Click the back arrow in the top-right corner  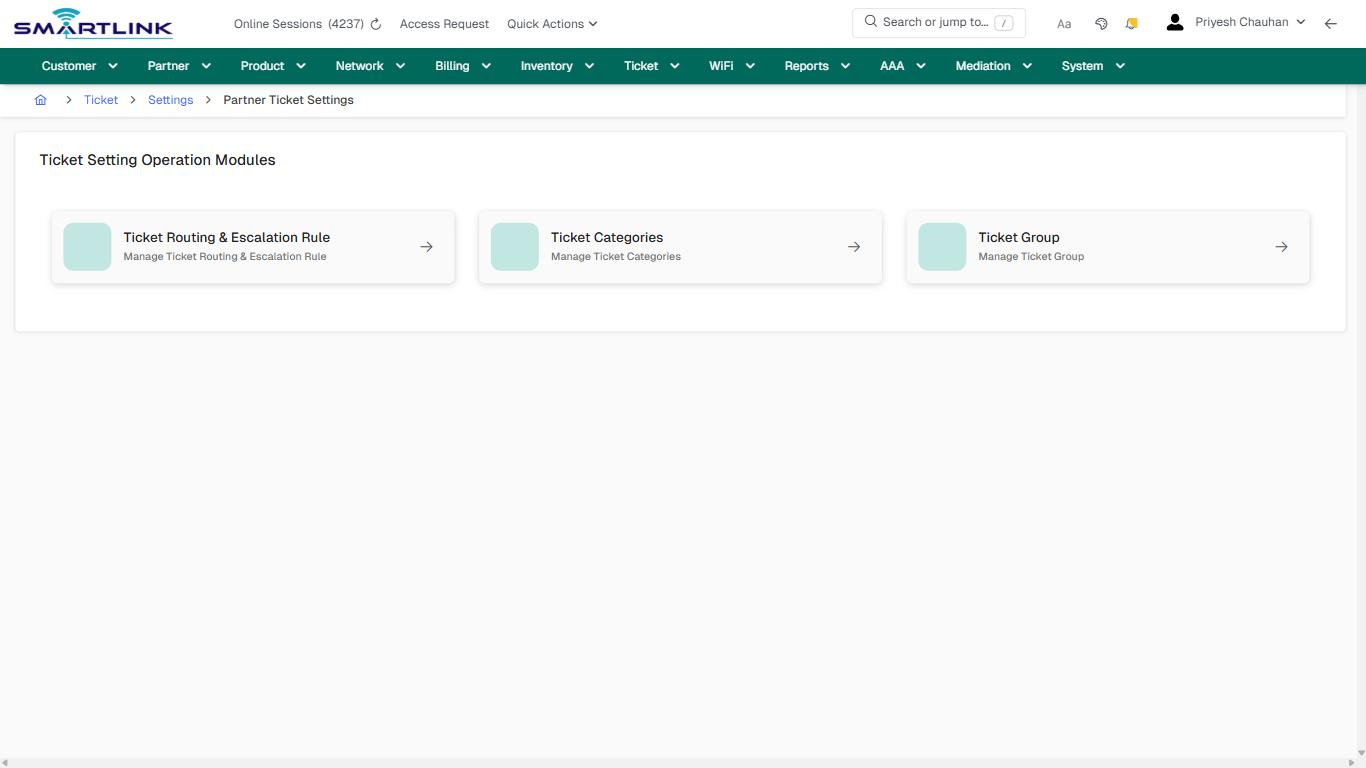(1331, 23)
